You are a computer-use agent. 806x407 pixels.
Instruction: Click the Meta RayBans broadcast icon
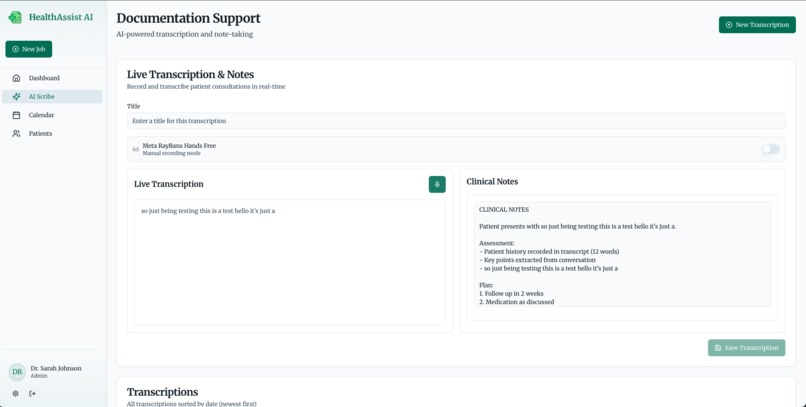[136, 149]
